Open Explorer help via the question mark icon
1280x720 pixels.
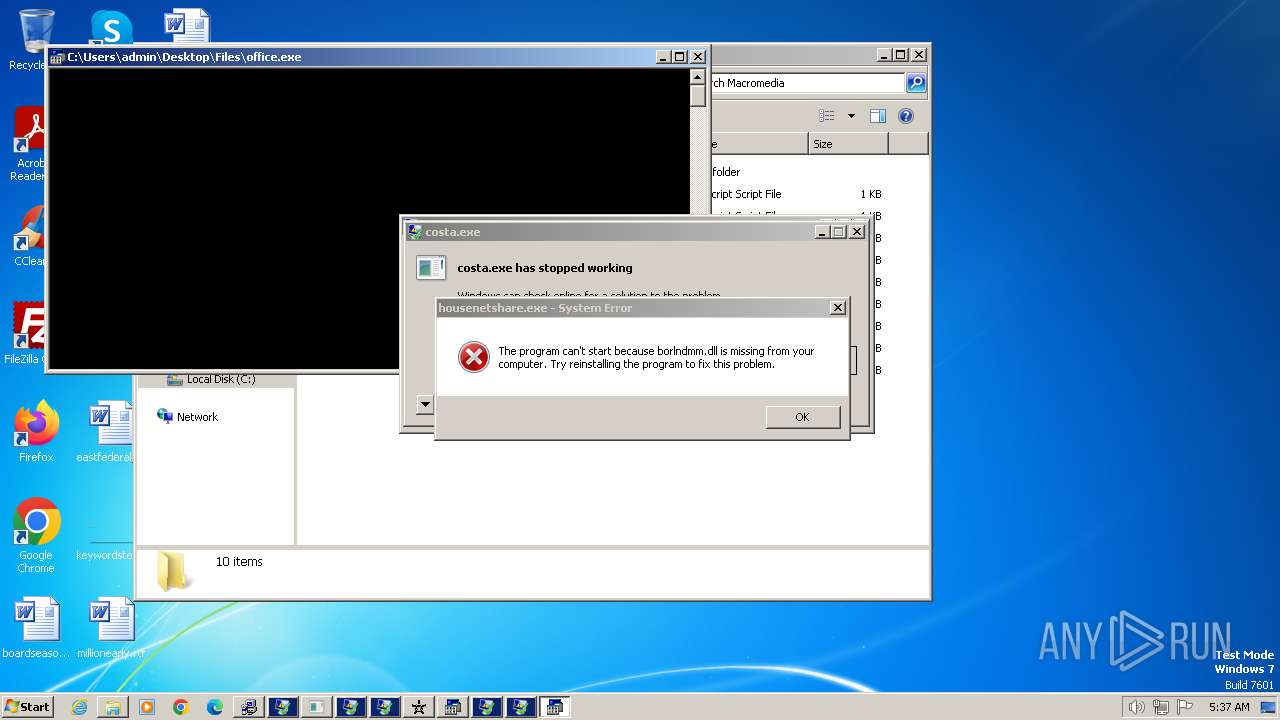pyautogui.click(x=906, y=116)
